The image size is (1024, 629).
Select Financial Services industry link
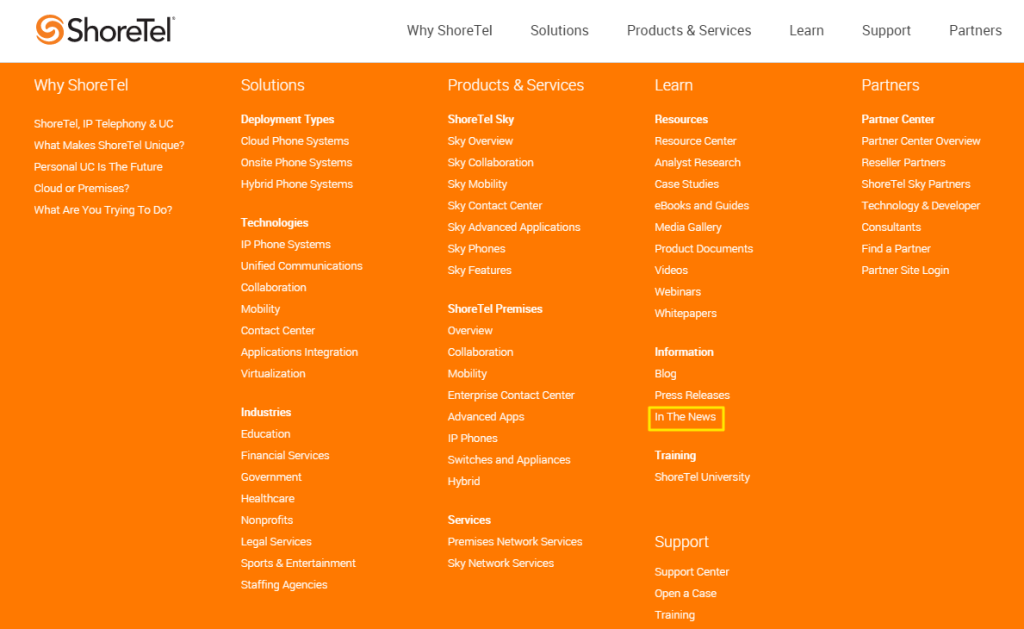285,455
